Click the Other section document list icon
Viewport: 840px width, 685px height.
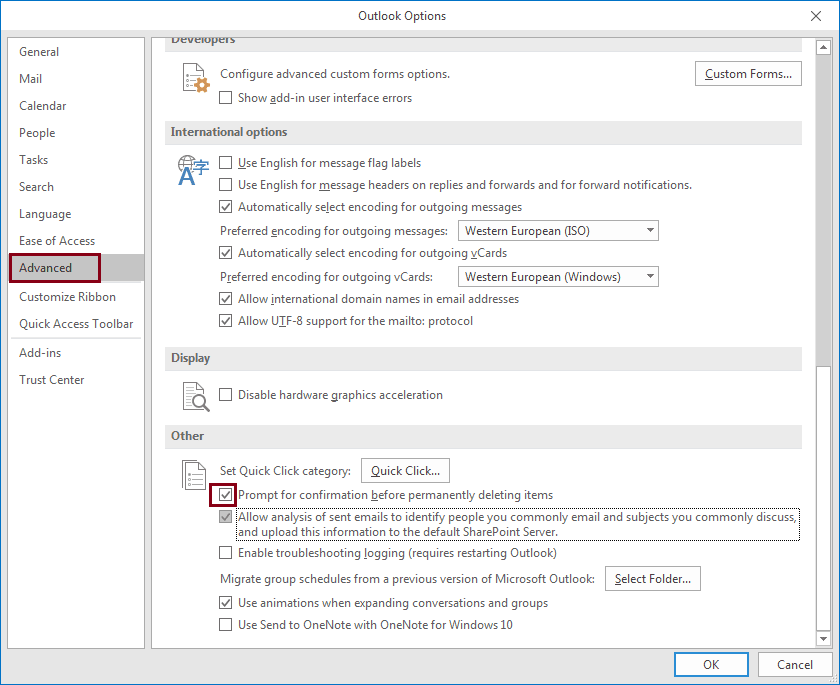194,475
